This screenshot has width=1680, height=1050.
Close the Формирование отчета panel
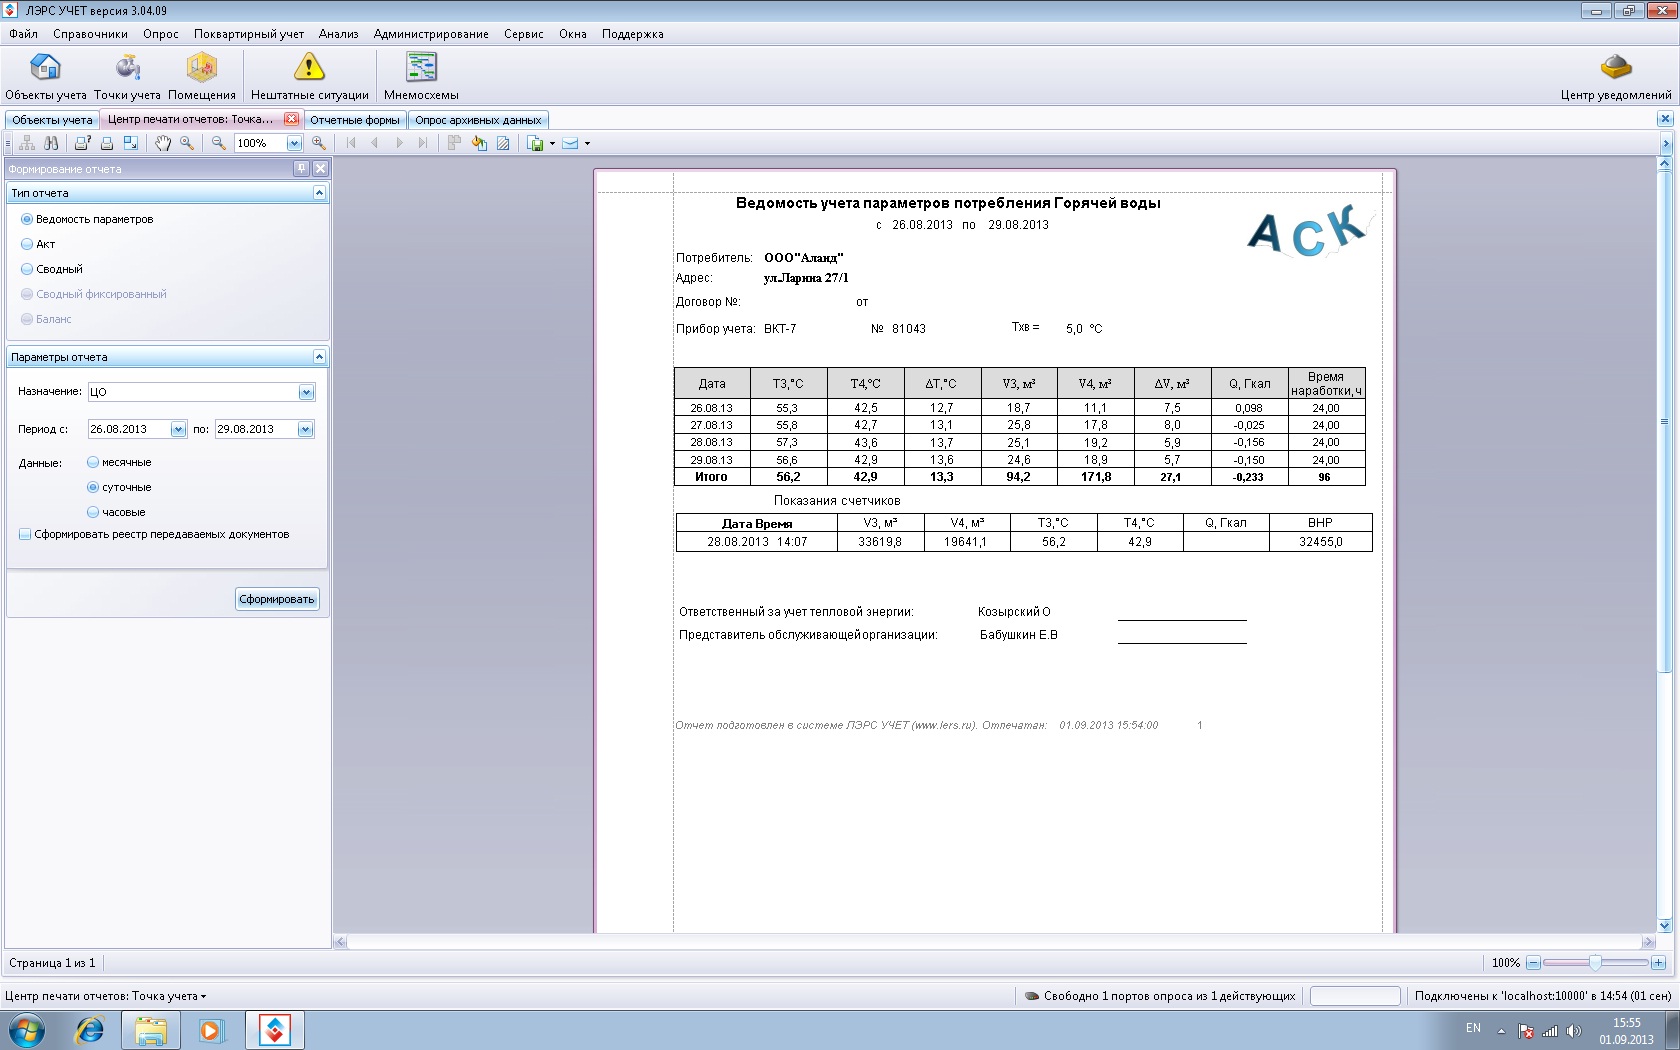320,169
